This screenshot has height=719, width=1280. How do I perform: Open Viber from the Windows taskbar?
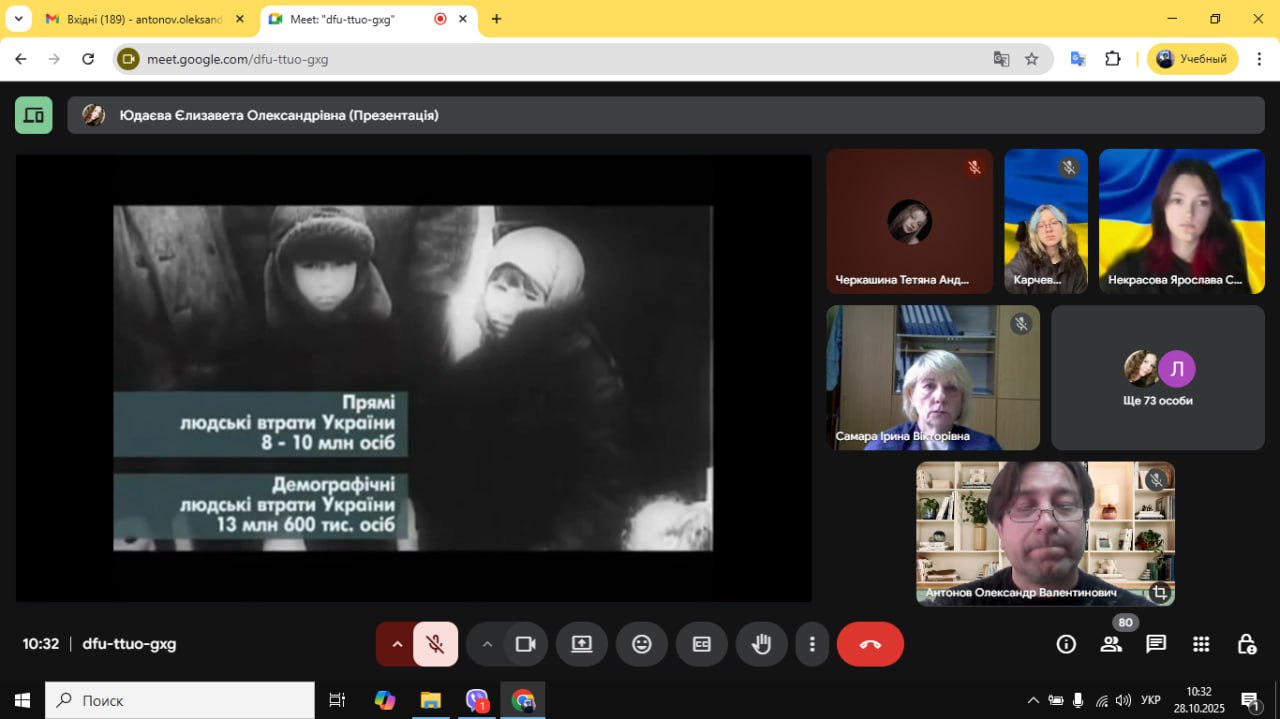[x=477, y=700]
